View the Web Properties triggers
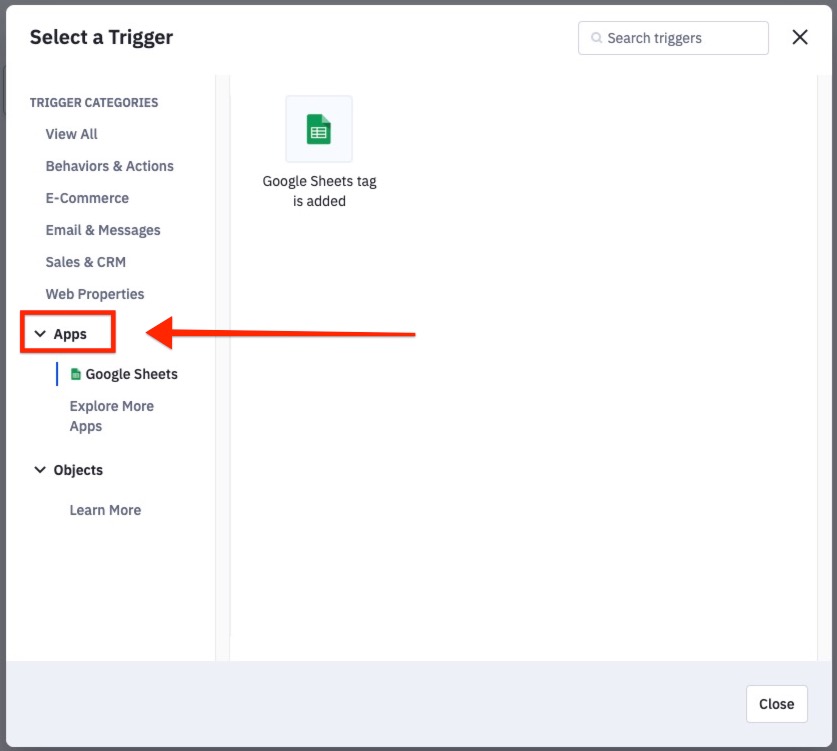837x751 pixels. (94, 293)
